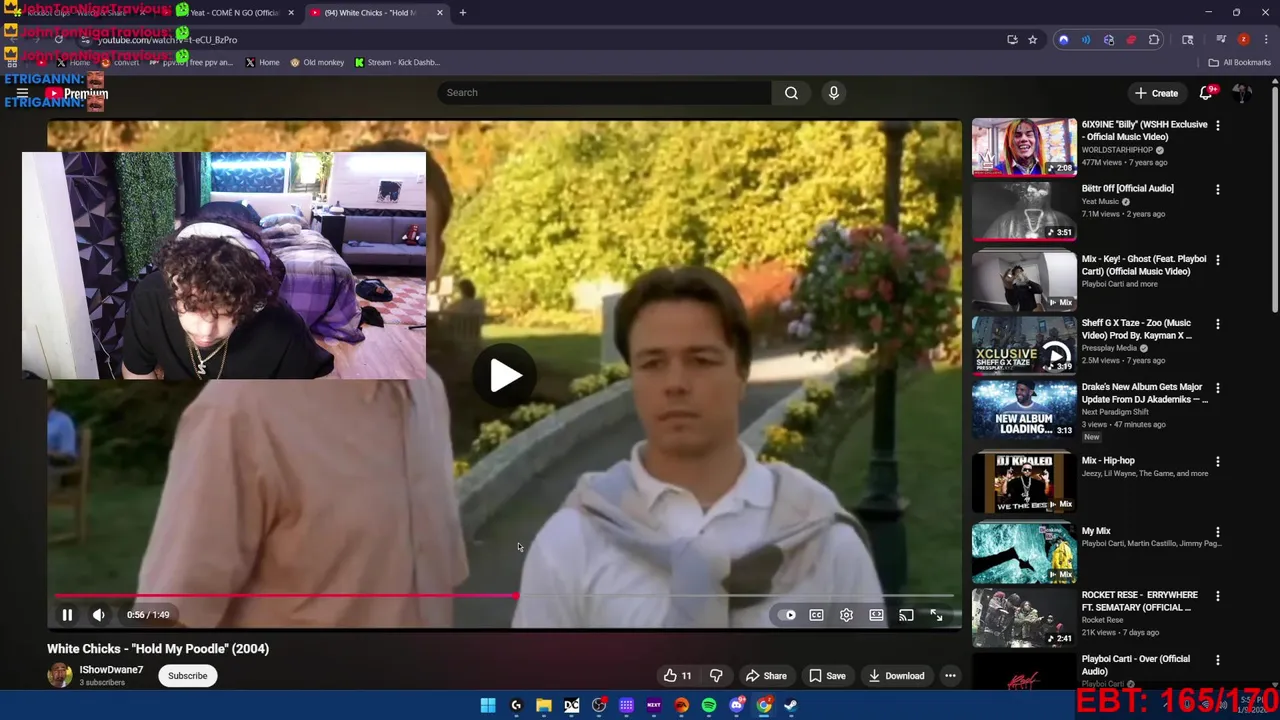Open Spotify from taskbar
1280x720 pixels.
(x=709, y=705)
